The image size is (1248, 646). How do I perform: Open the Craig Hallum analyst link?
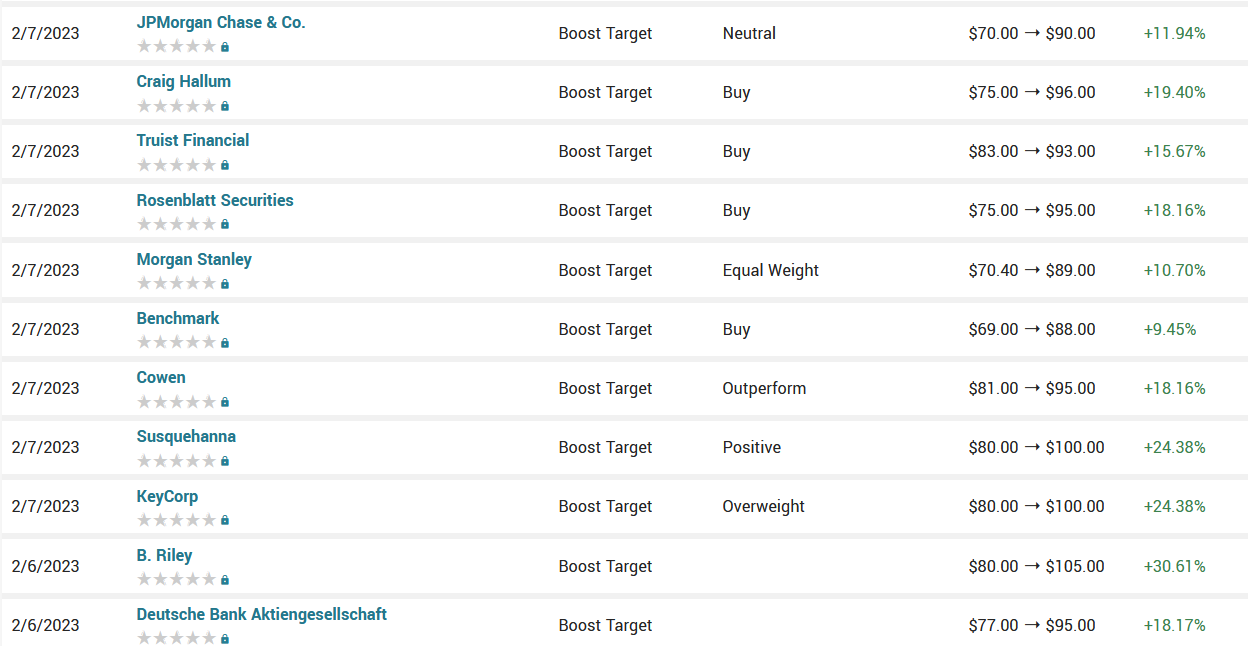tap(184, 81)
